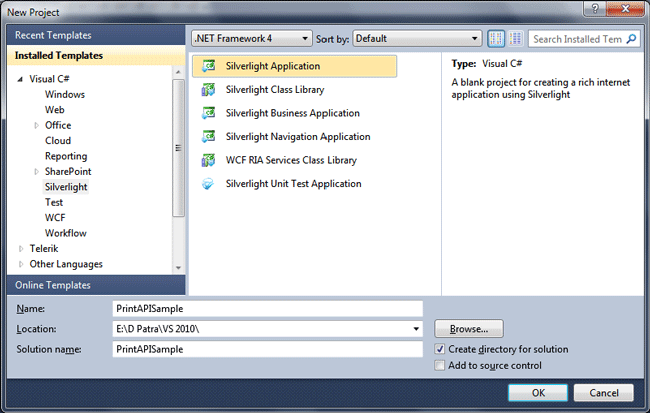Select Windows under Visual C#
The width and height of the screenshot is (650, 413).
(65, 95)
